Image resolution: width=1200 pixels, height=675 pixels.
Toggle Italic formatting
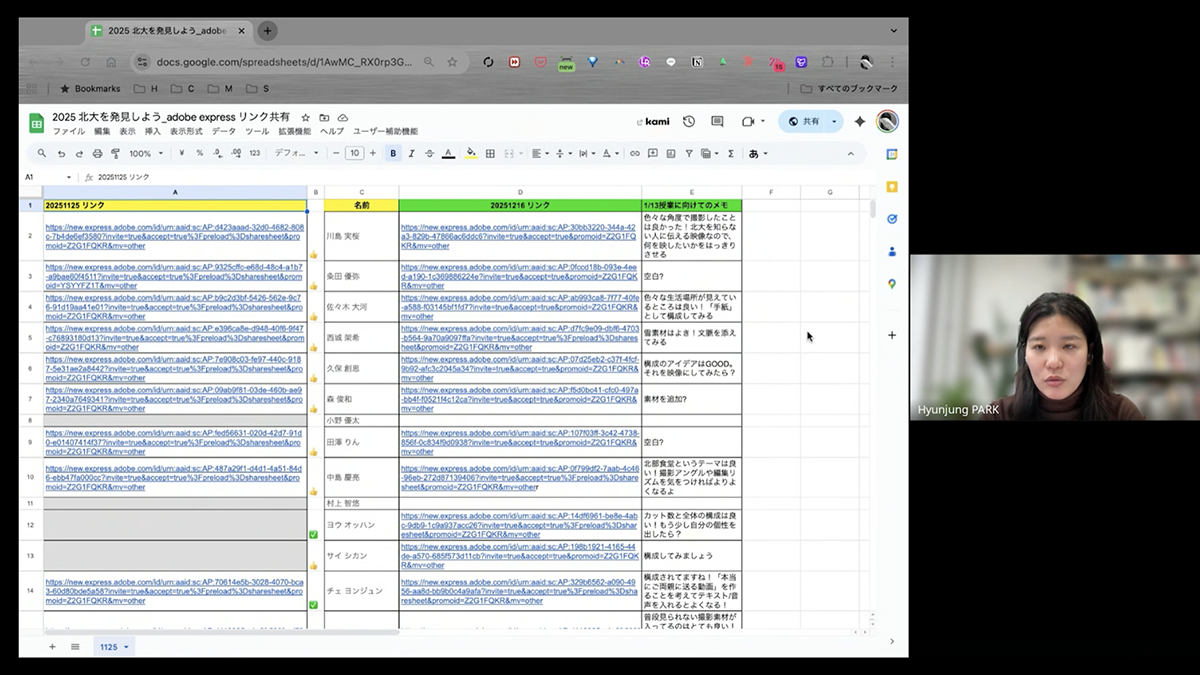tap(411, 154)
